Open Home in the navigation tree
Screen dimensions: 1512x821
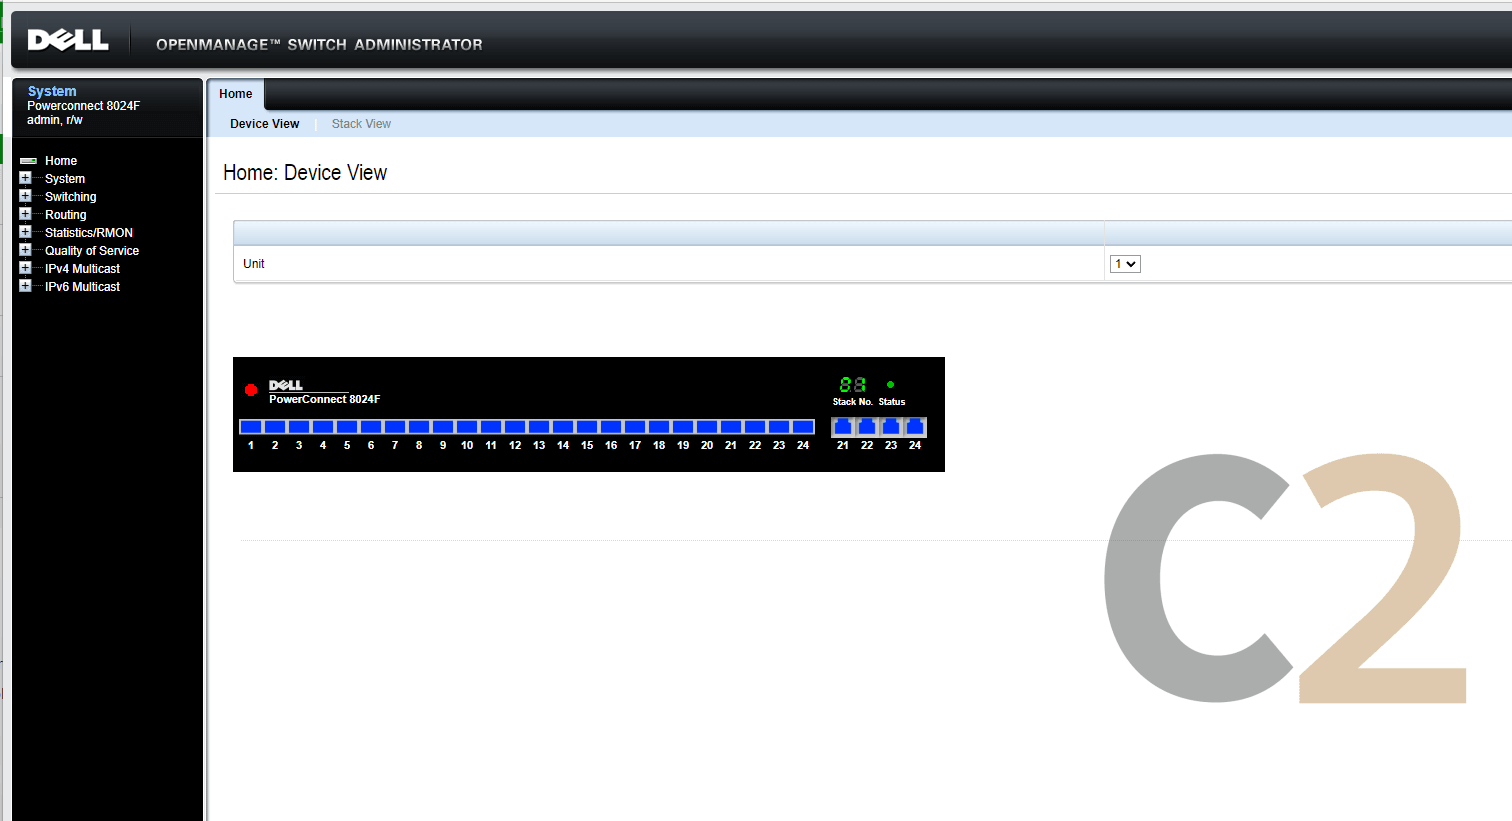click(x=61, y=161)
